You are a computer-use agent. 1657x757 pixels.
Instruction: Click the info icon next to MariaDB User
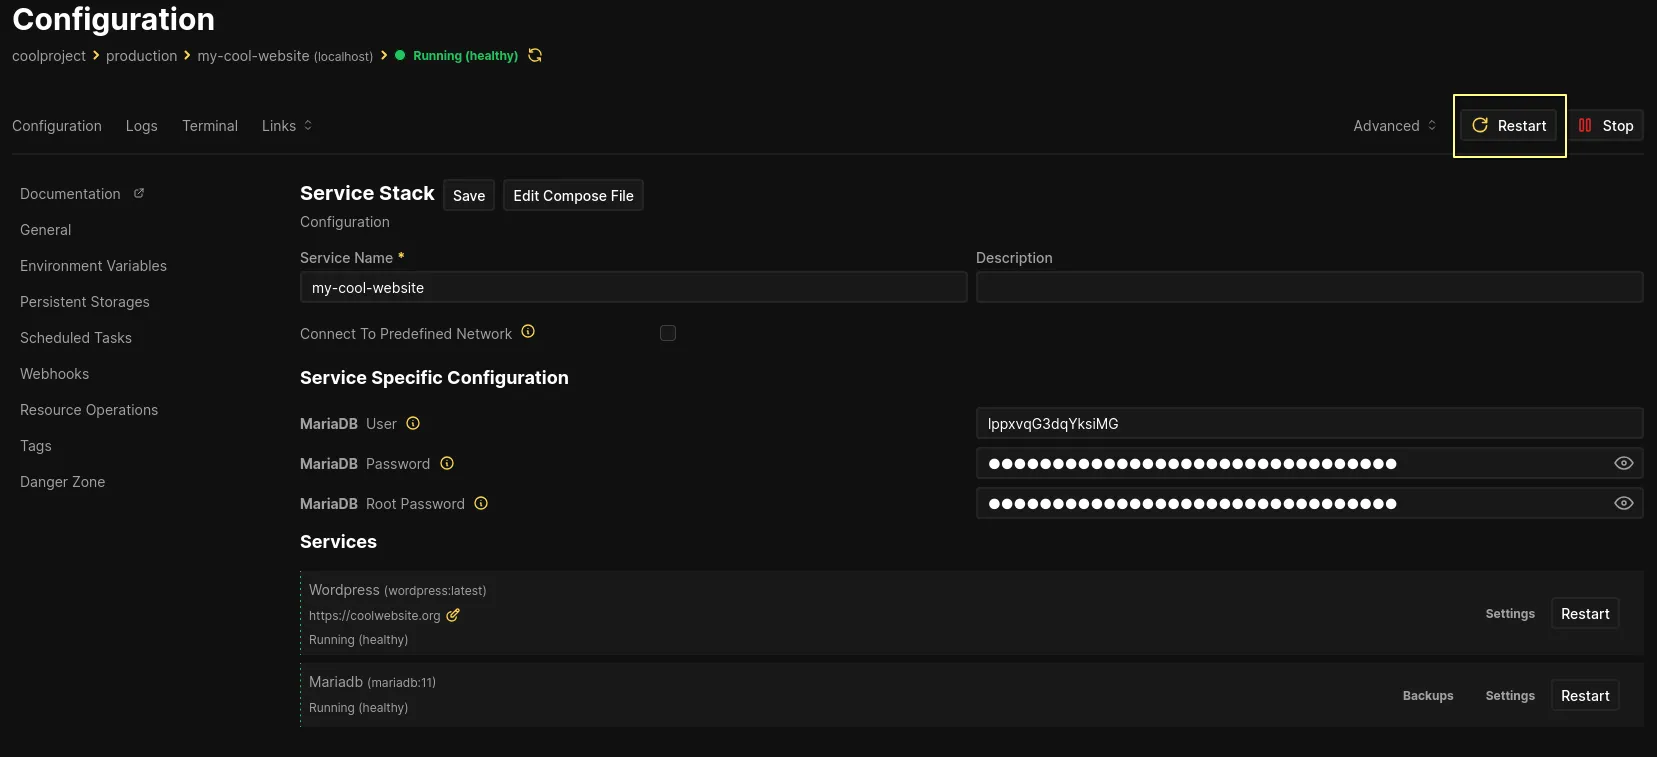tap(413, 423)
